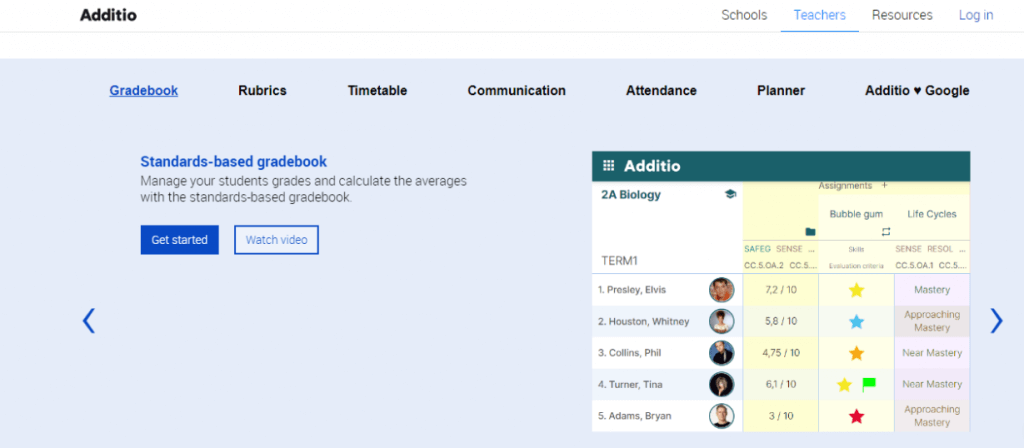This screenshot has height=448, width=1024.
Task: Select the Additio ♥ Google tab
Action: pos(917,91)
